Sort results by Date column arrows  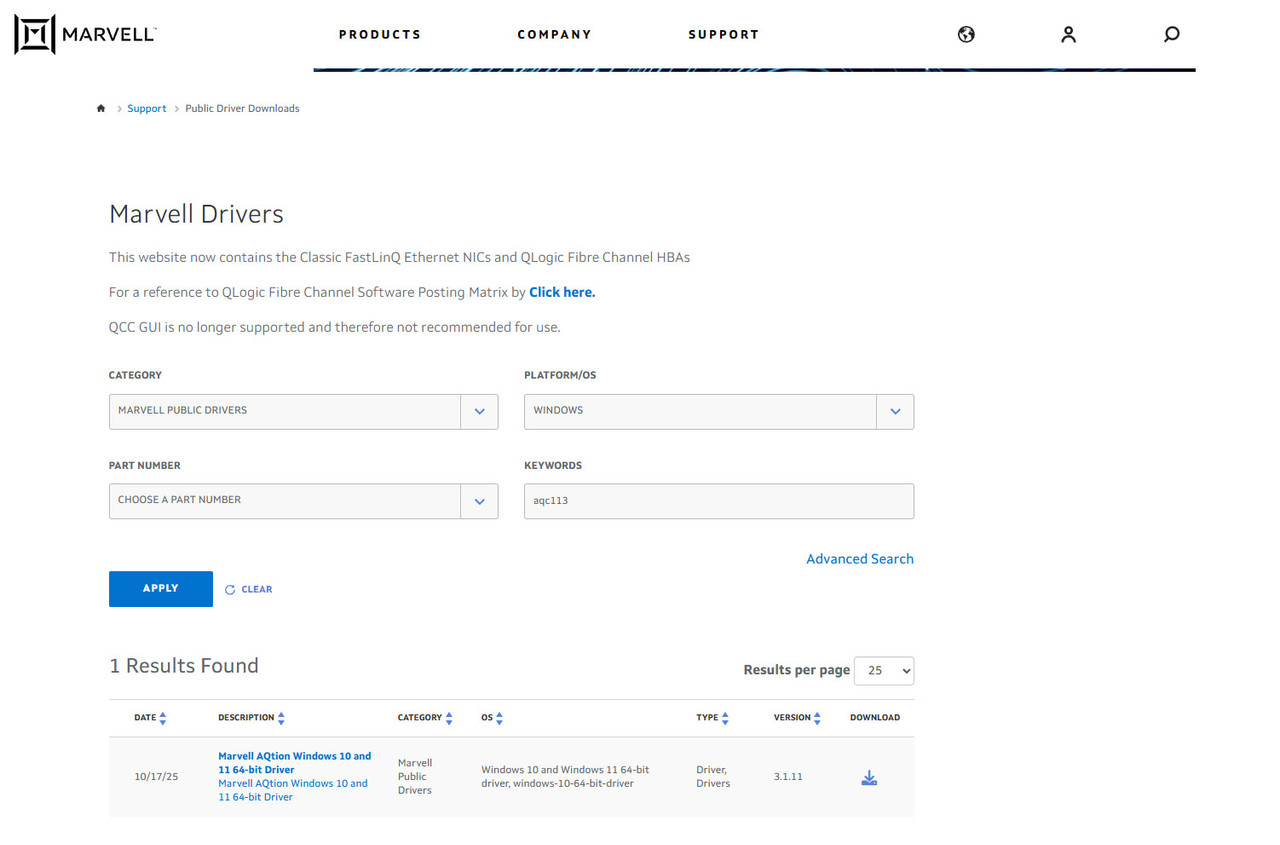coord(163,718)
